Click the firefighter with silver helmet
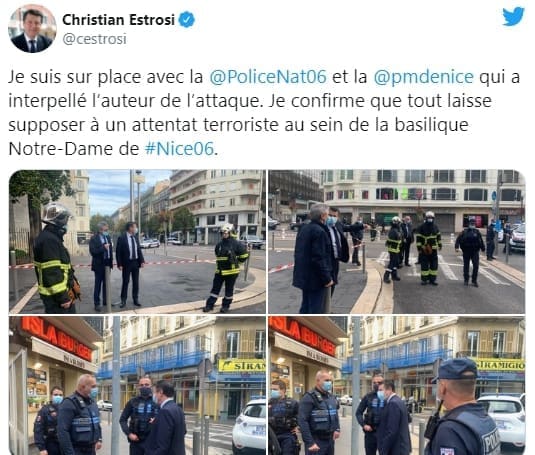The height and width of the screenshot is (455, 535). [x=55, y=258]
